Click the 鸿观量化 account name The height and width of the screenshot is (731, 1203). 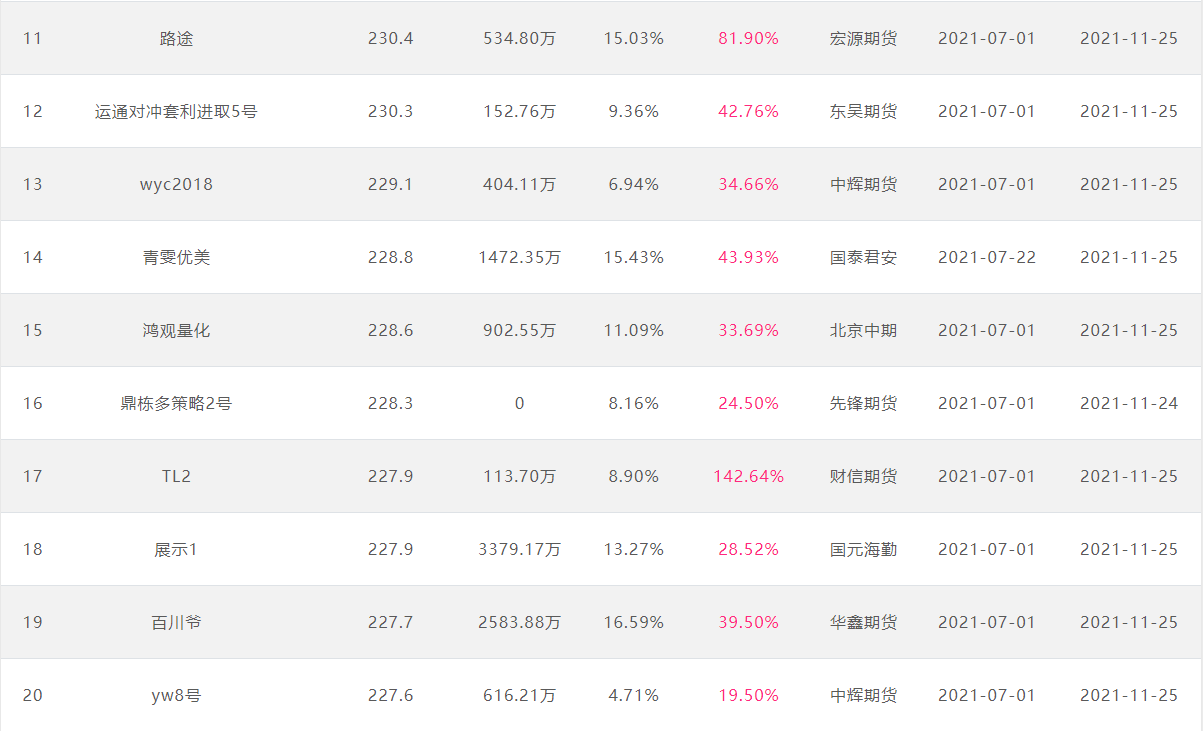coord(176,331)
